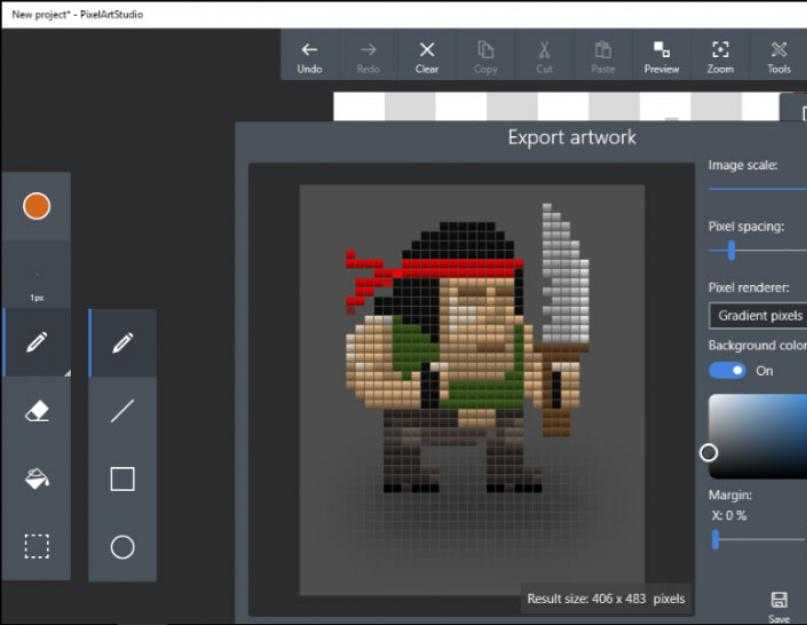Clear the canvas with Clear button

(x=427, y=57)
